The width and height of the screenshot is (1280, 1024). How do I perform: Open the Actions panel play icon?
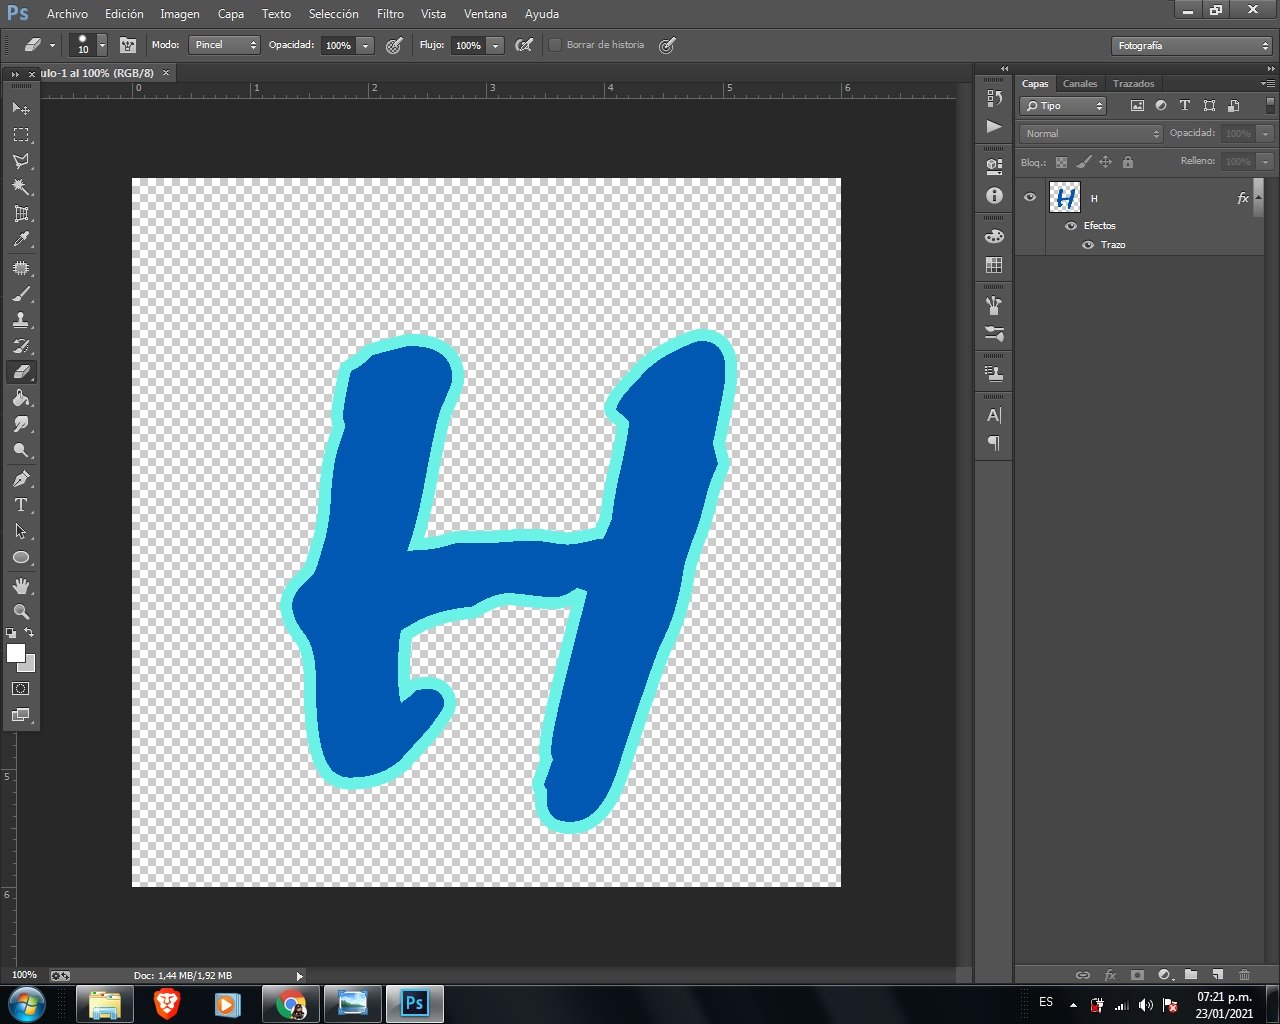[x=994, y=126]
